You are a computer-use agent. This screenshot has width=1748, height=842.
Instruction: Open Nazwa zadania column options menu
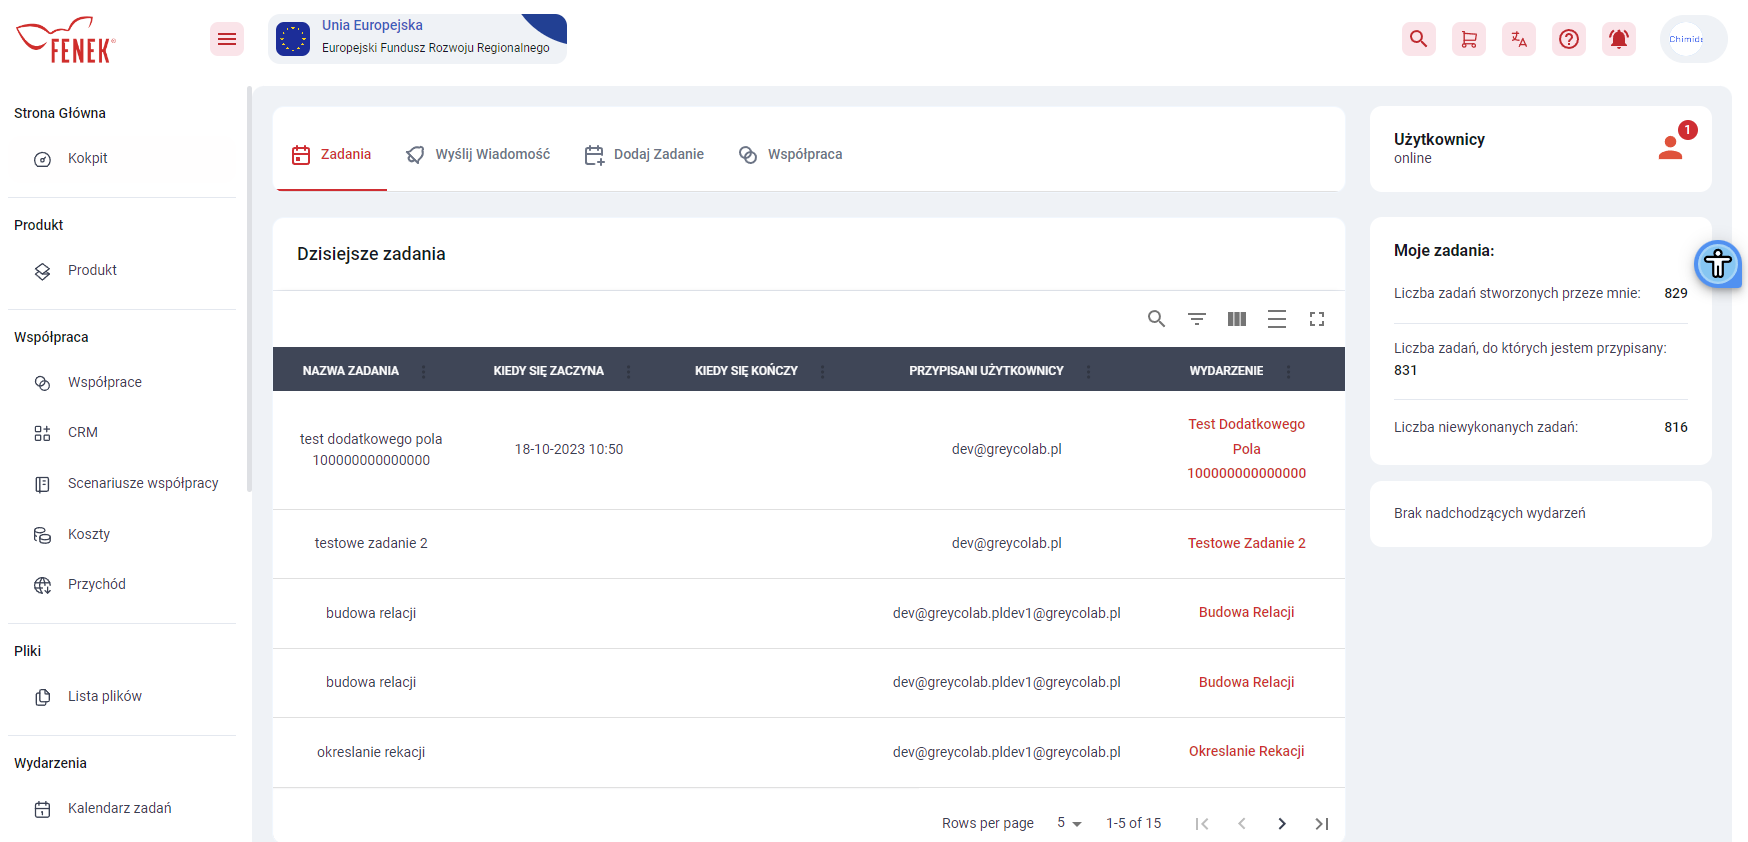pyautogui.click(x=424, y=371)
